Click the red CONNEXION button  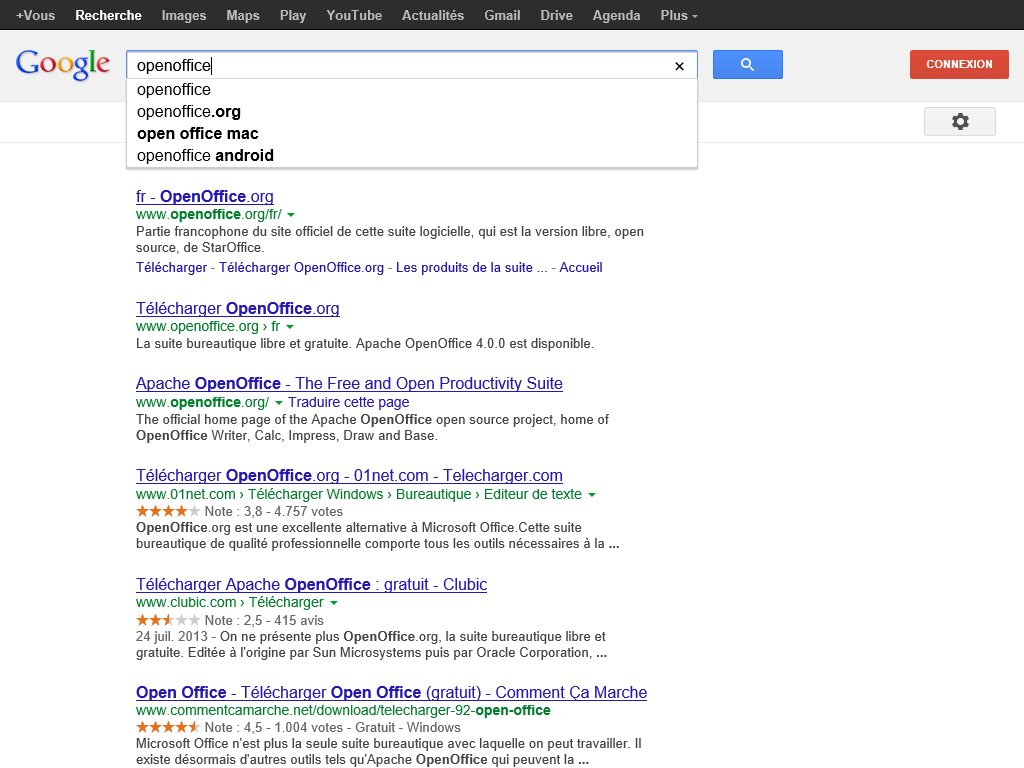pyautogui.click(x=959, y=65)
